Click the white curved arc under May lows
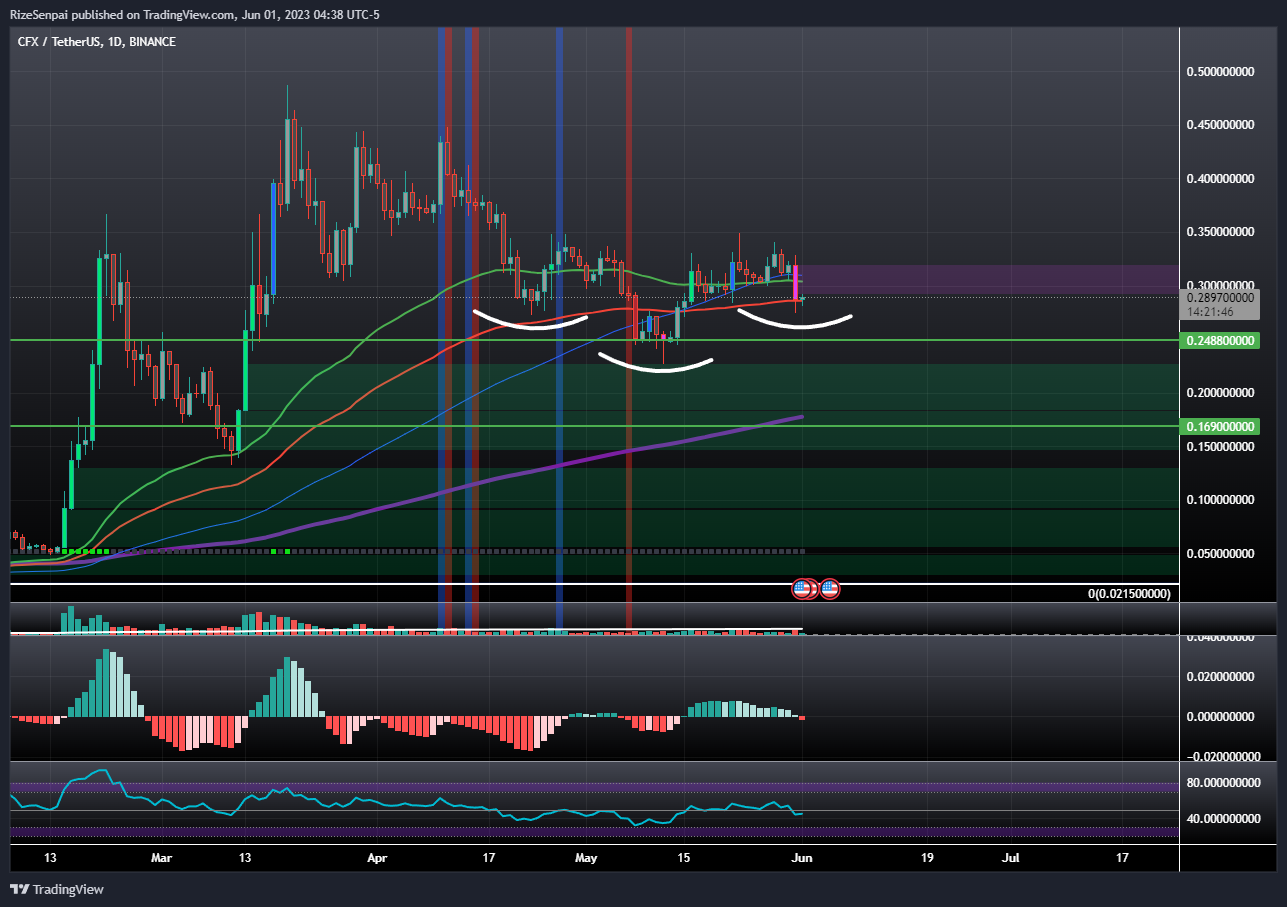This screenshot has width=1287, height=907. coord(655,365)
